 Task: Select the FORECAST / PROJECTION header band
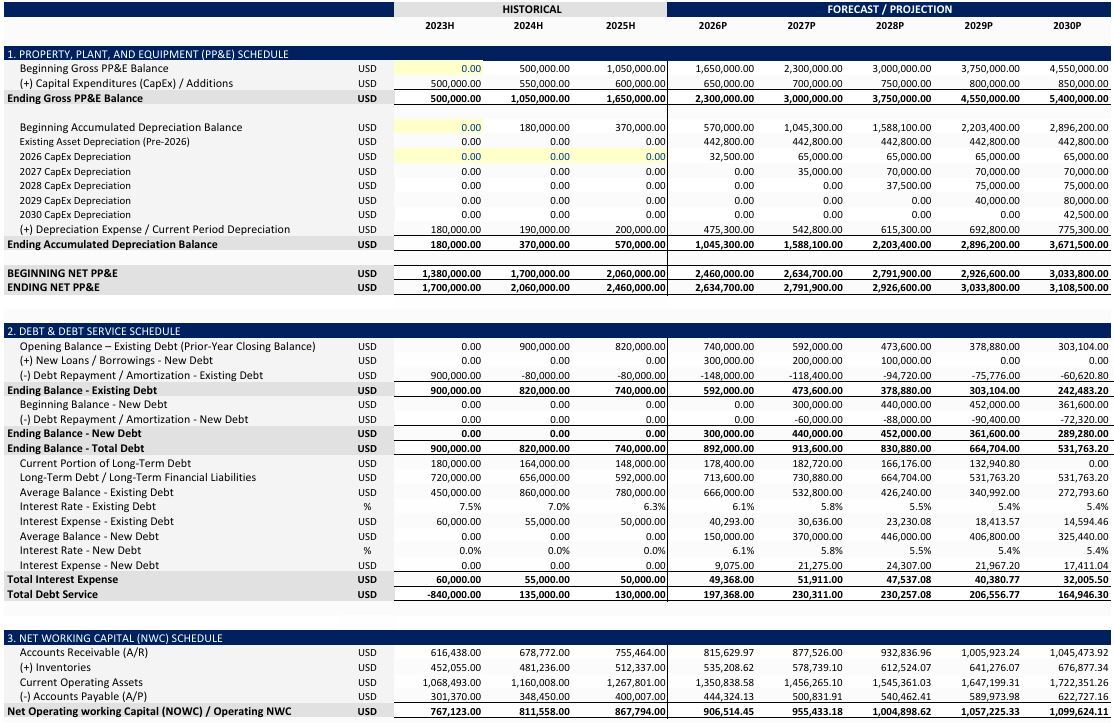(889, 9)
